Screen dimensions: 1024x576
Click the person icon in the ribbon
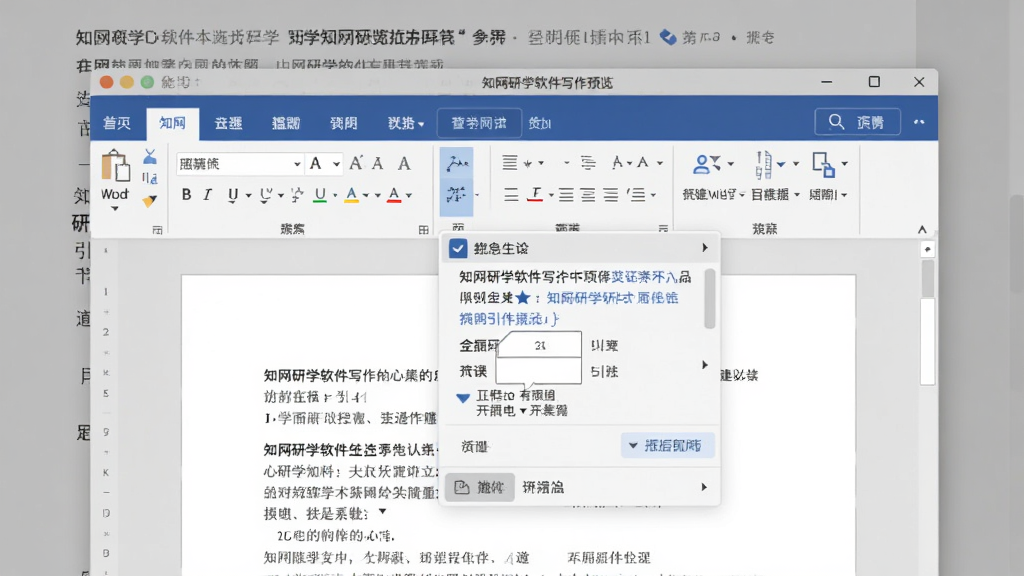click(x=701, y=164)
